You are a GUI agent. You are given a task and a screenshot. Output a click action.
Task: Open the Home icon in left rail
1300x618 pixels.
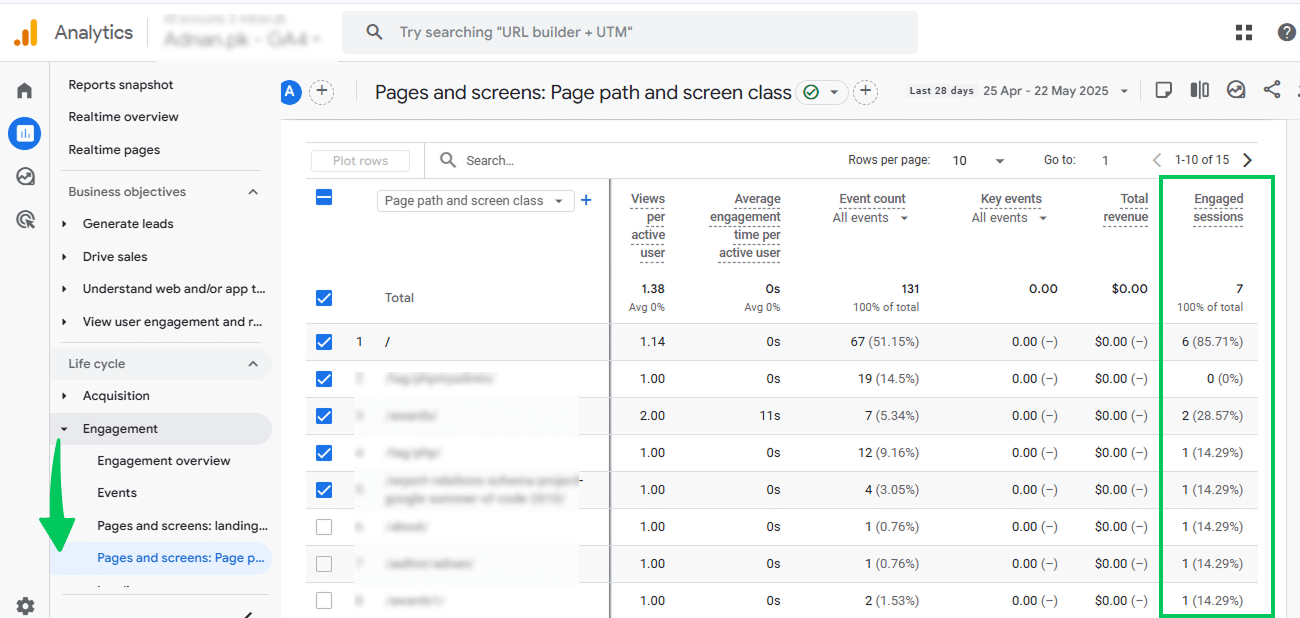(x=24, y=90)
